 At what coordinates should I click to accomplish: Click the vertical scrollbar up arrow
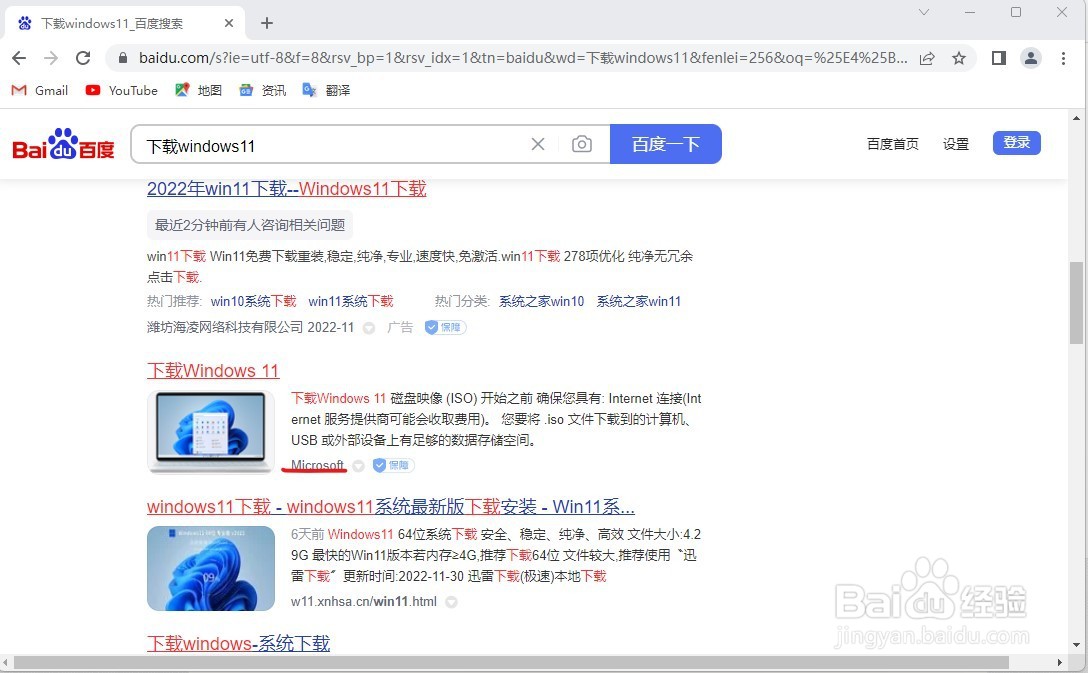click(x=1076, y=118)
